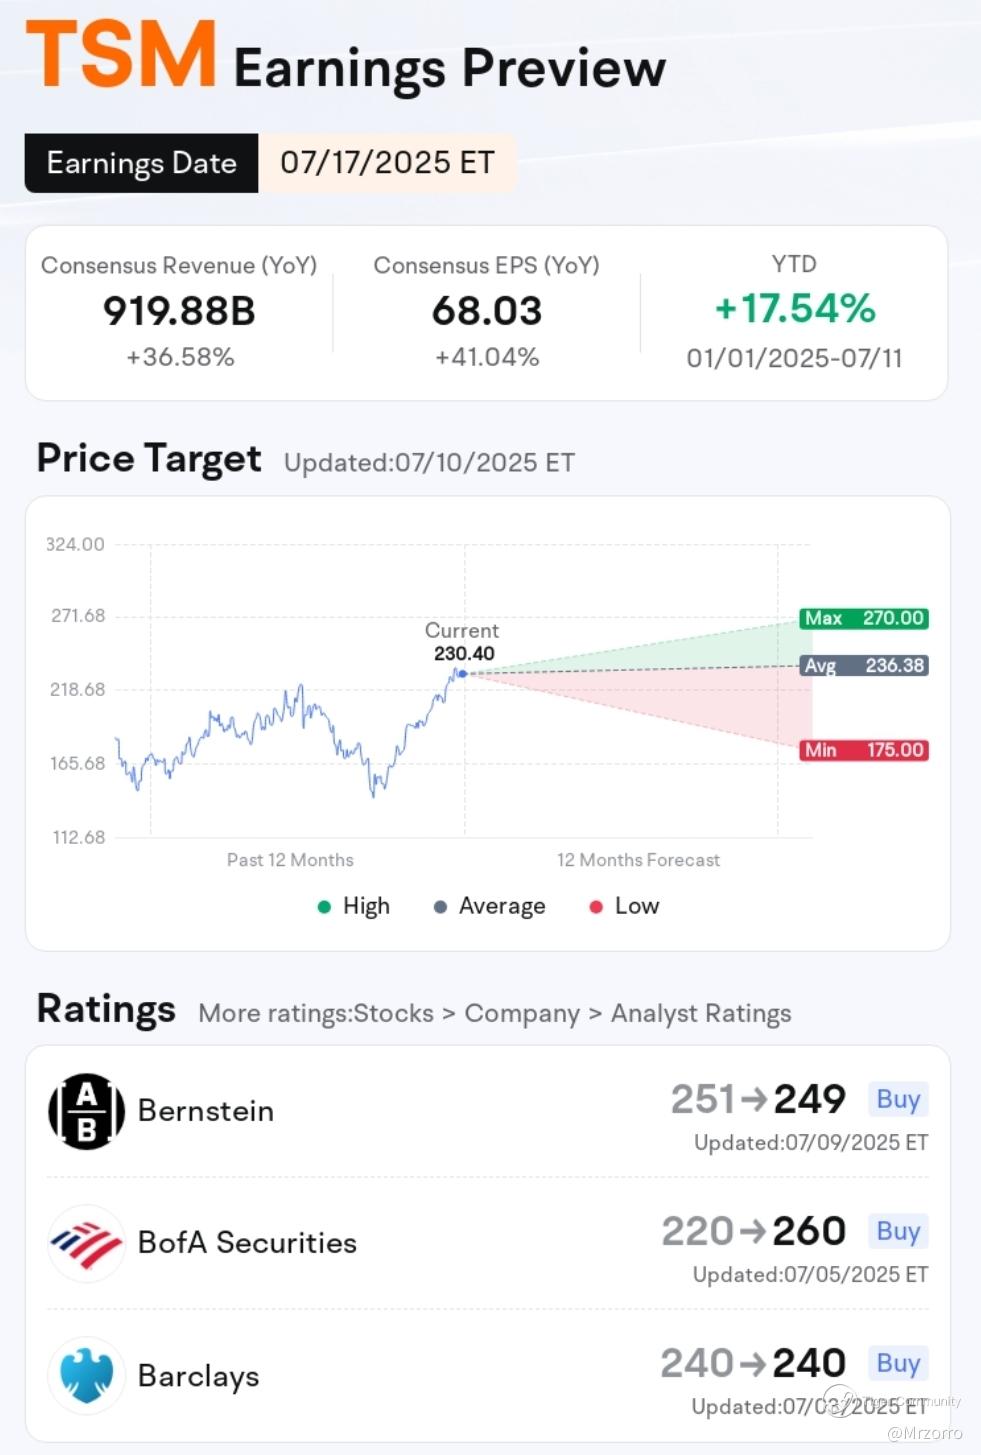Click the 07/17/2025 ET date field
The width and height of the screenshot is (981, 1455).
(387, 163)
